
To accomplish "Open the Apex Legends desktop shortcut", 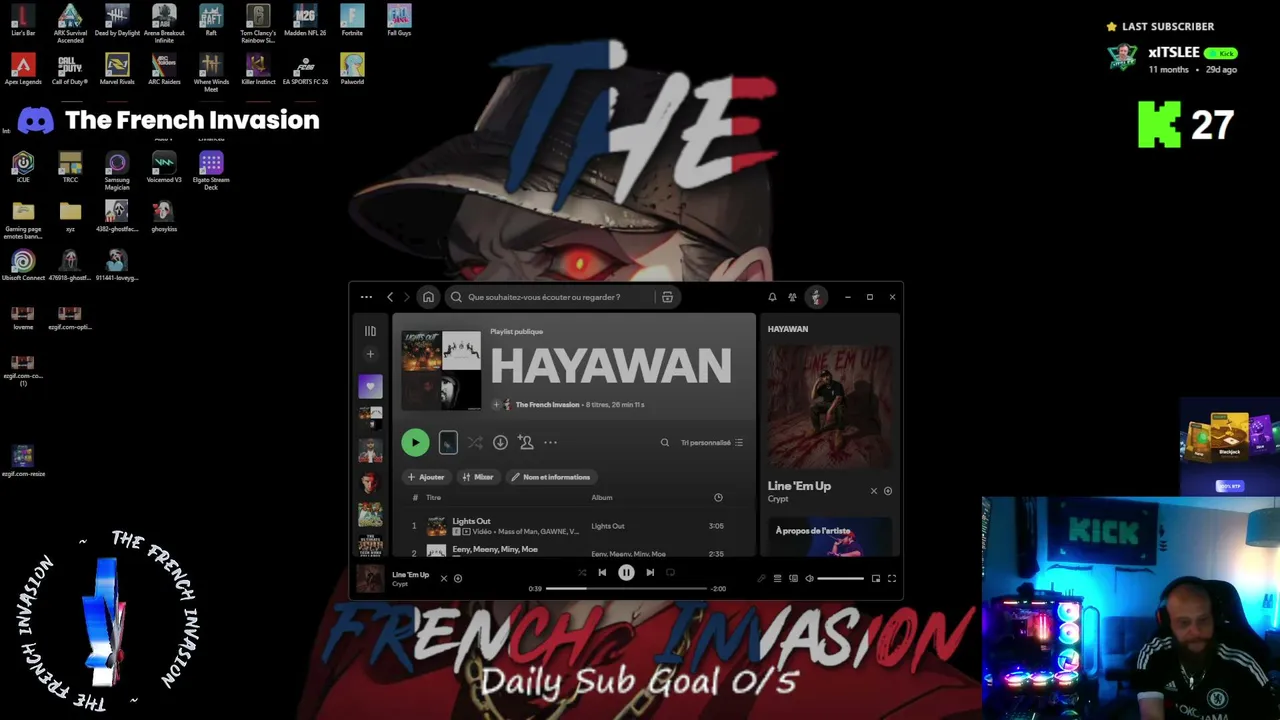I will pos(23,69).
